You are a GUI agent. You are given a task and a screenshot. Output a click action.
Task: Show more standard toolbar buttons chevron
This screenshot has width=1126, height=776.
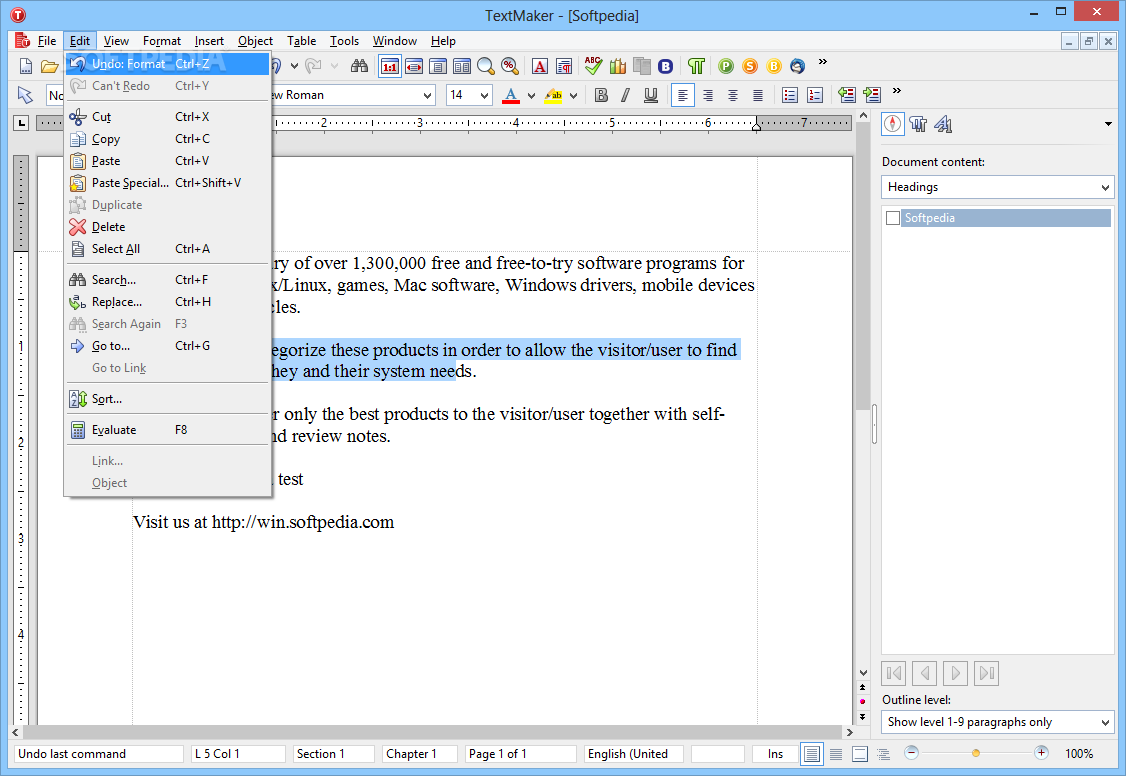tap(823, 62)
